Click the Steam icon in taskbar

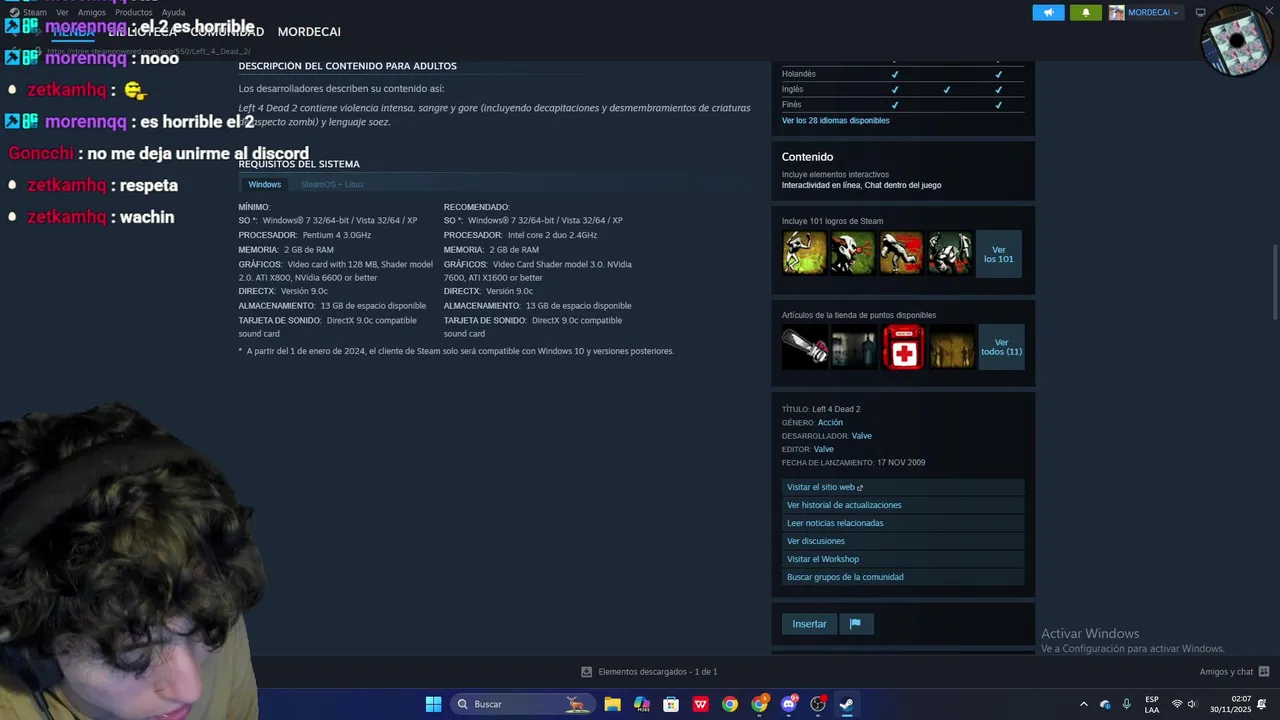[847, 704]
